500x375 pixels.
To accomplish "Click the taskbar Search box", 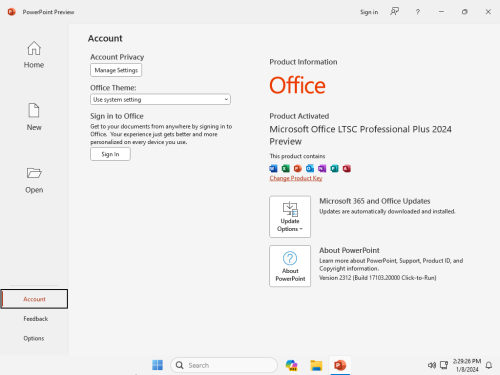I will 224,365.
